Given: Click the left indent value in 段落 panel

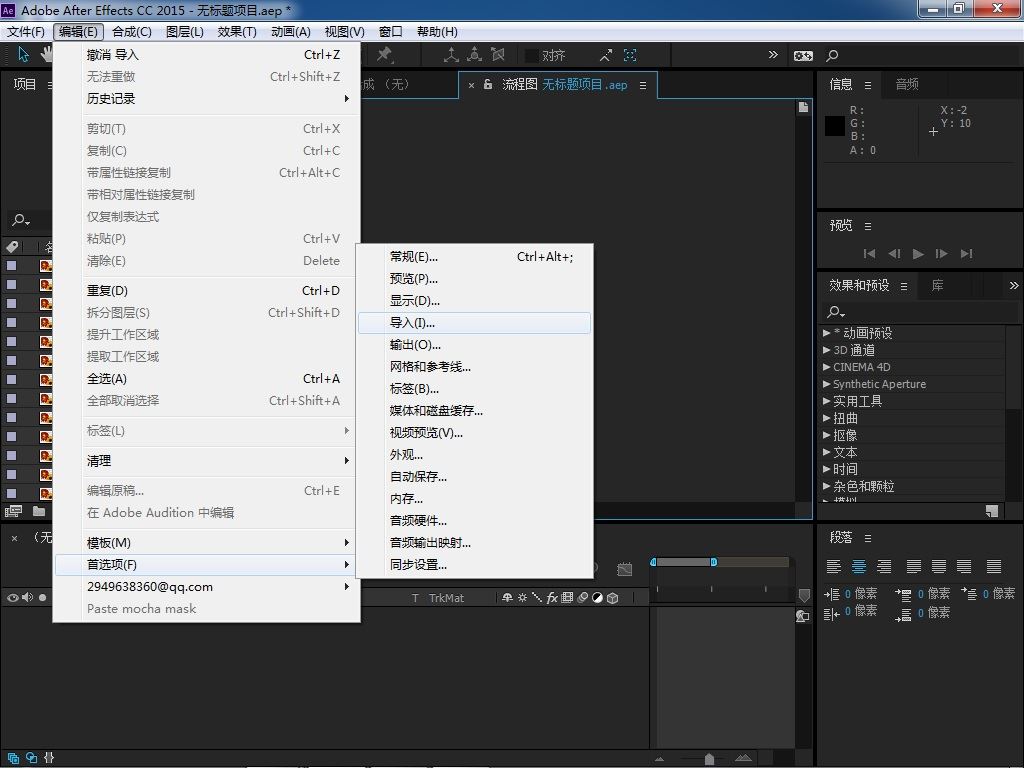Looking at the screenshot, I should pos(848,594).
